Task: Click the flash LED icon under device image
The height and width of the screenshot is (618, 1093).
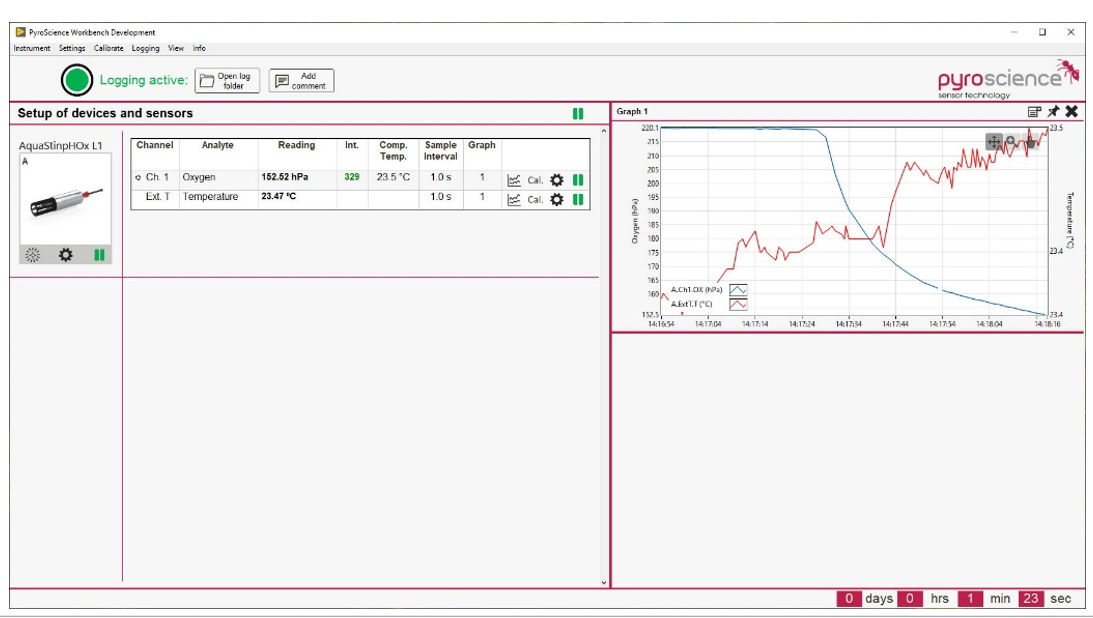Action: tap(33, 255)
